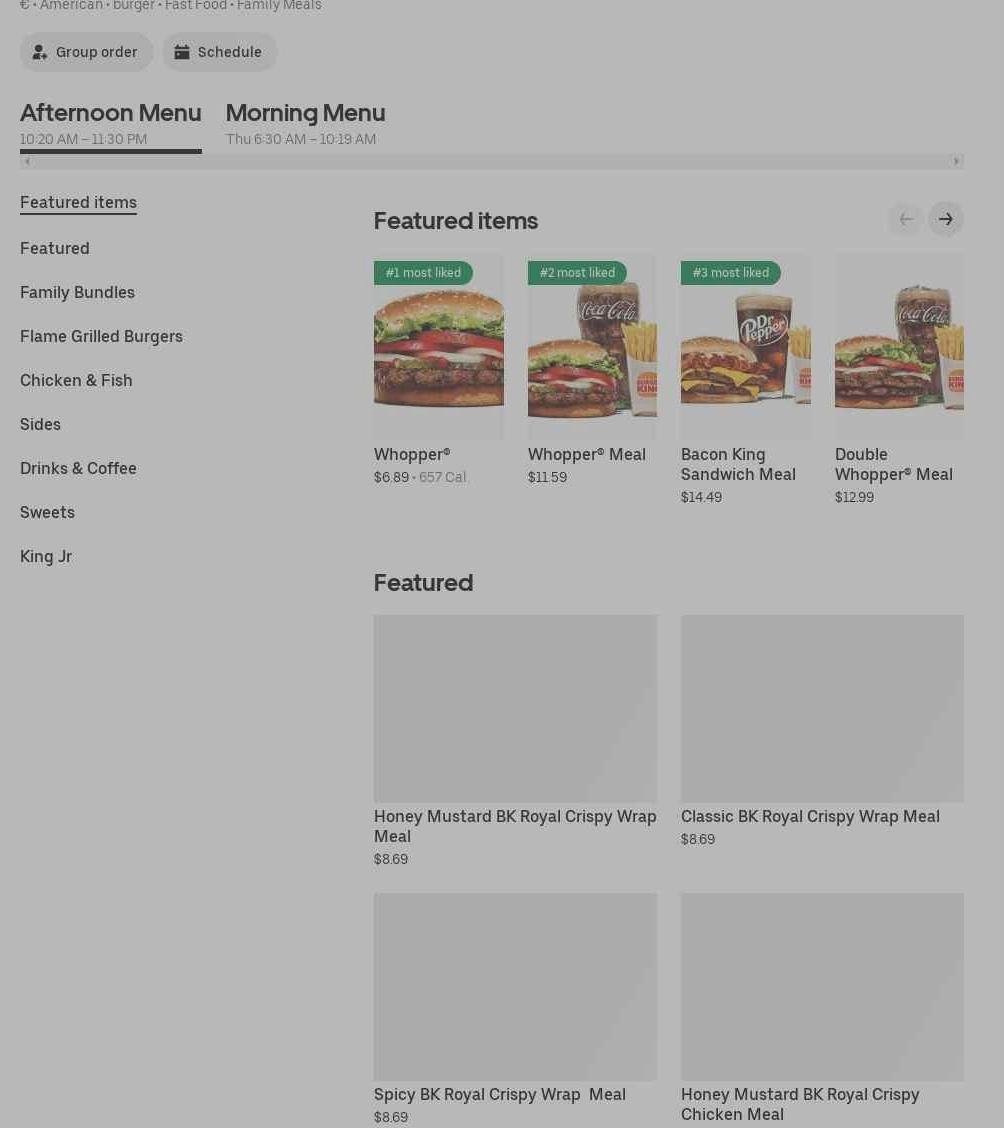
Task: Go back with the left carousel arrow
Action: 906,219
